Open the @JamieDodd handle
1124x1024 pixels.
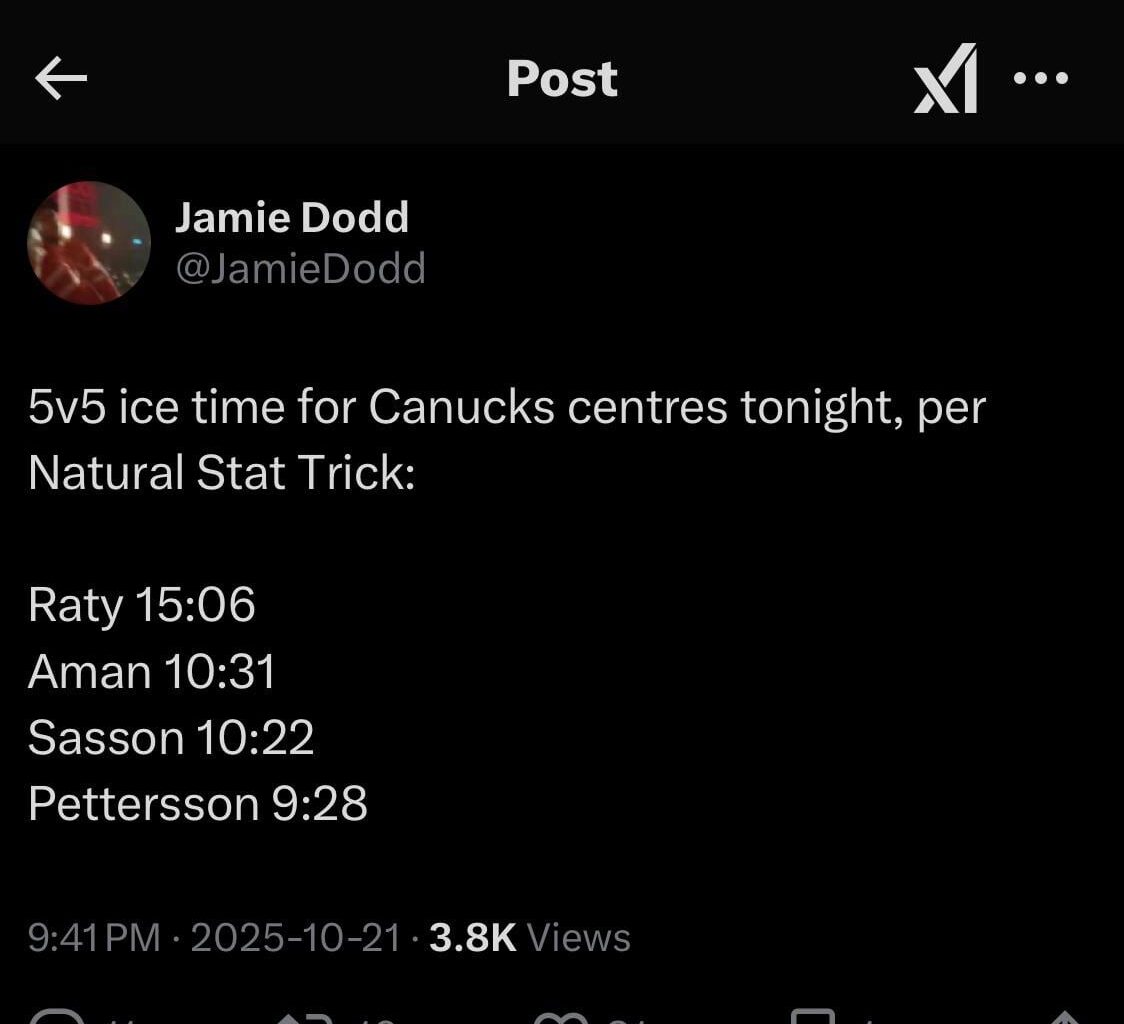(x=302, y=267)
